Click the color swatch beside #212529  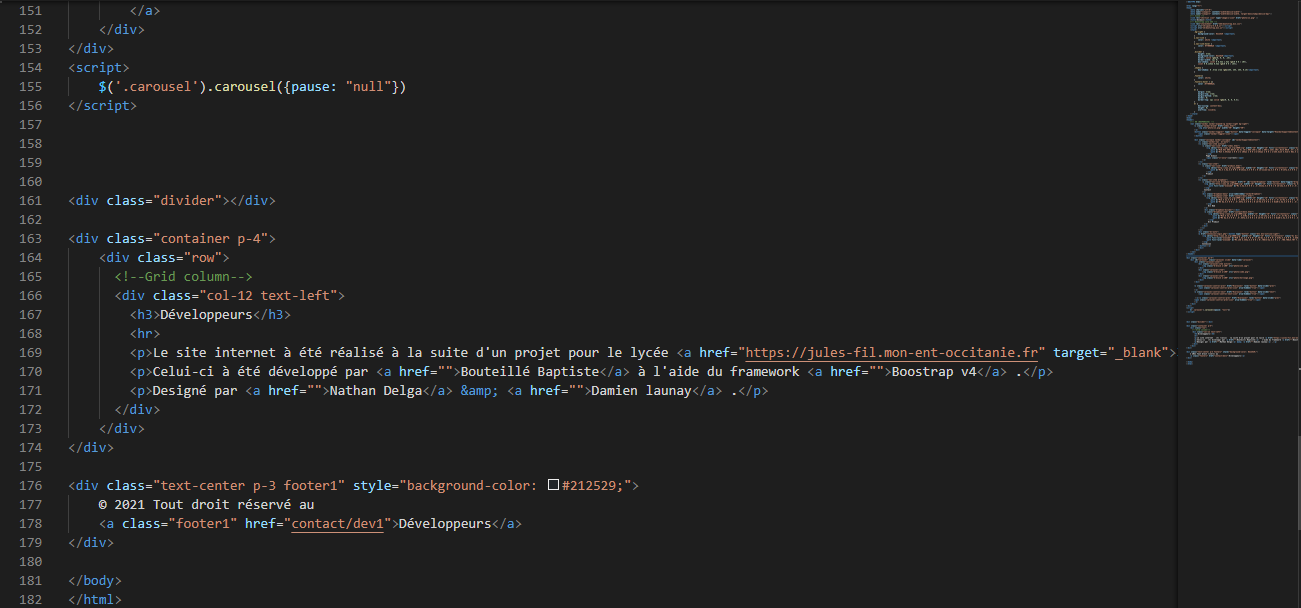553,486
